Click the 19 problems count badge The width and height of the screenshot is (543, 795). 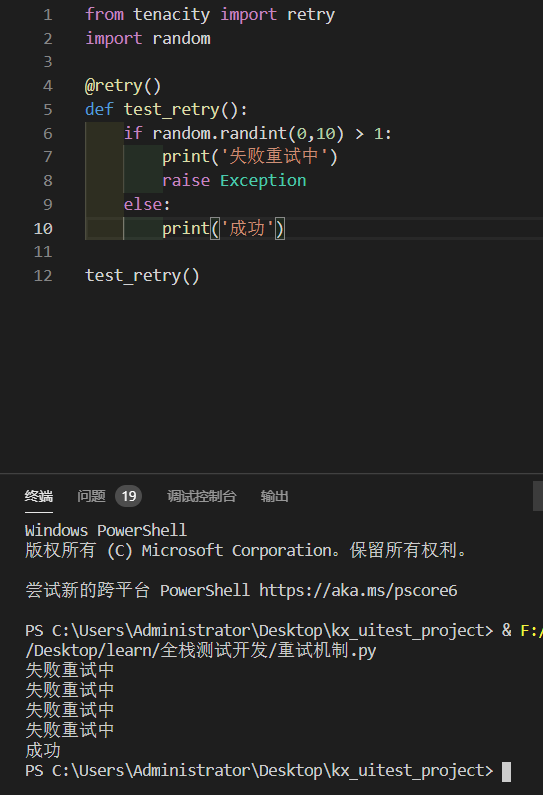tap(129, 496)
